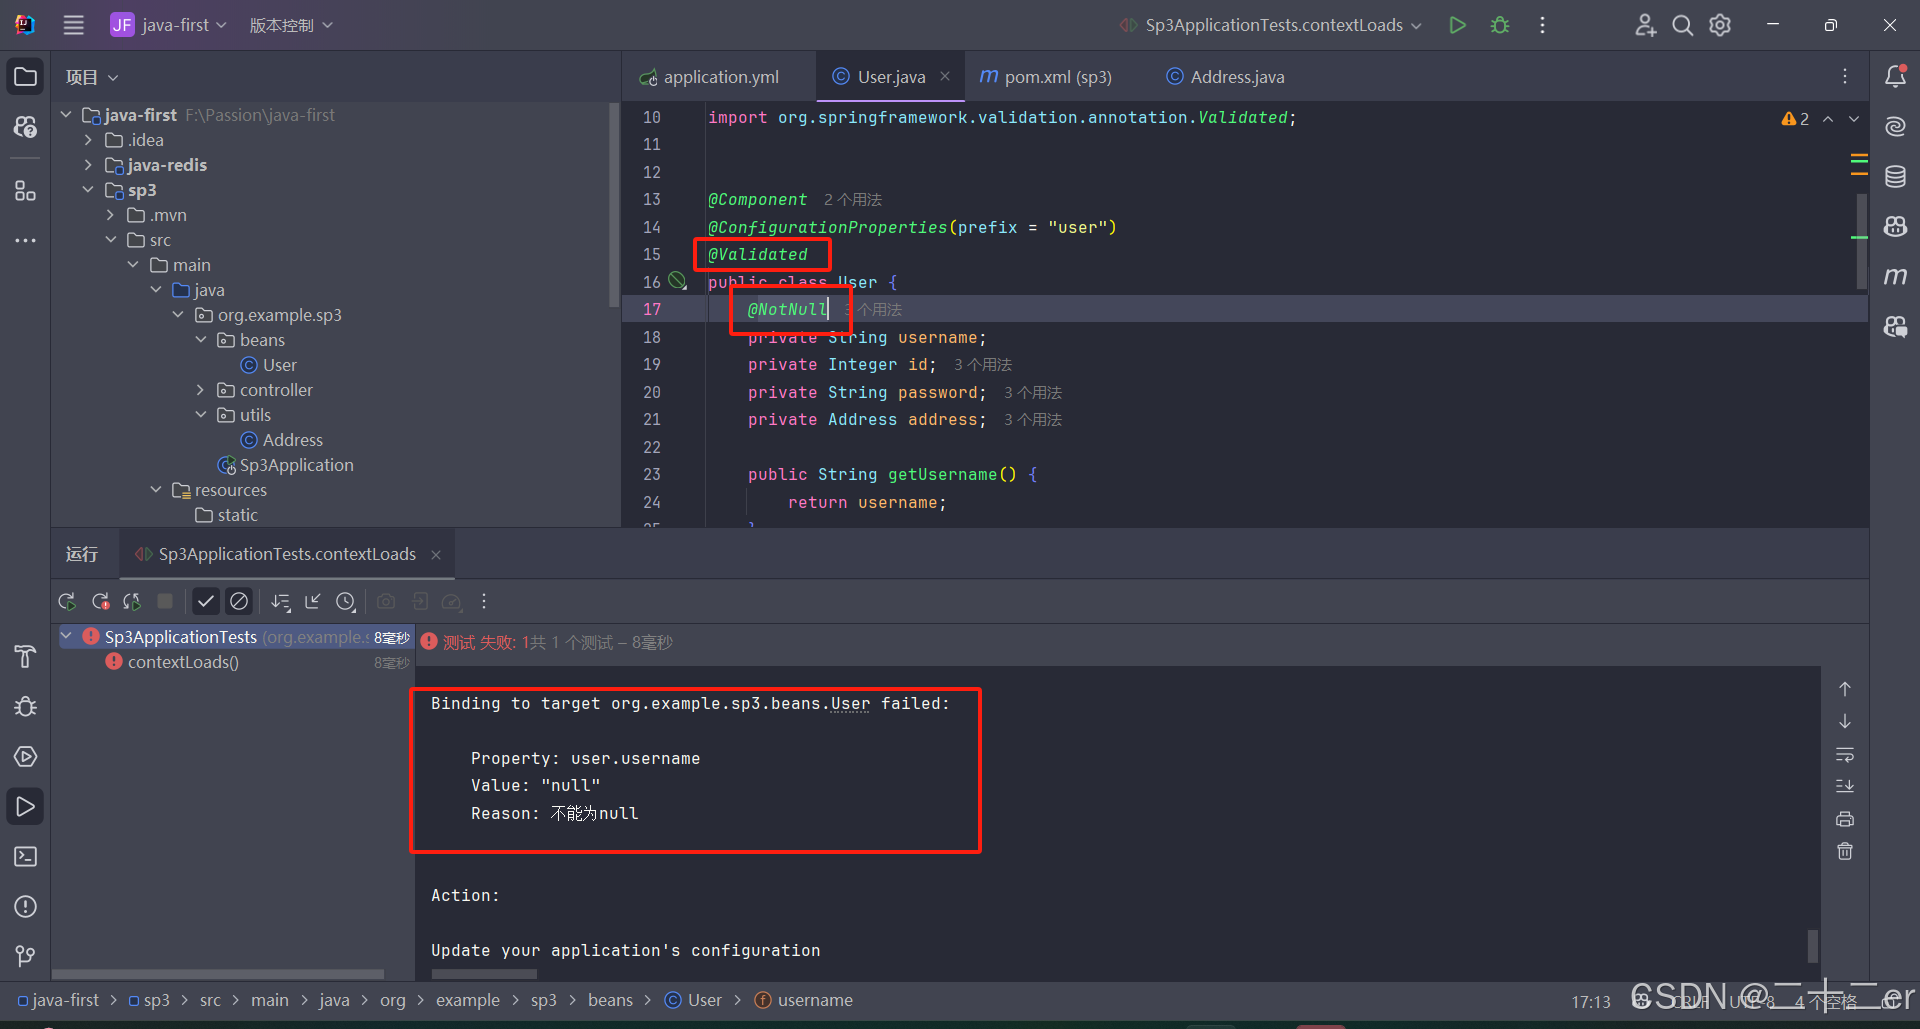Close the contextLoads run tab
1920x1029 pixels.
[436, 554]
